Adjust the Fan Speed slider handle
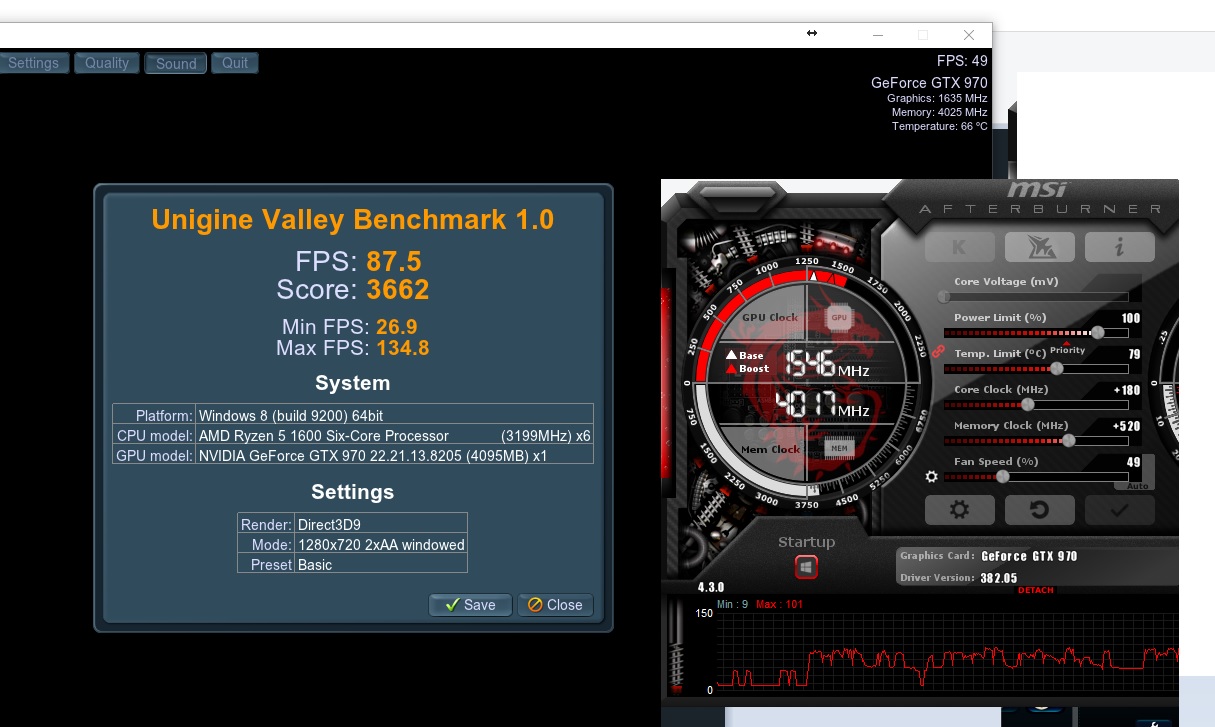Viewport: 1215px width, 727px height. pyautogui.click(x=1002, y=477)
